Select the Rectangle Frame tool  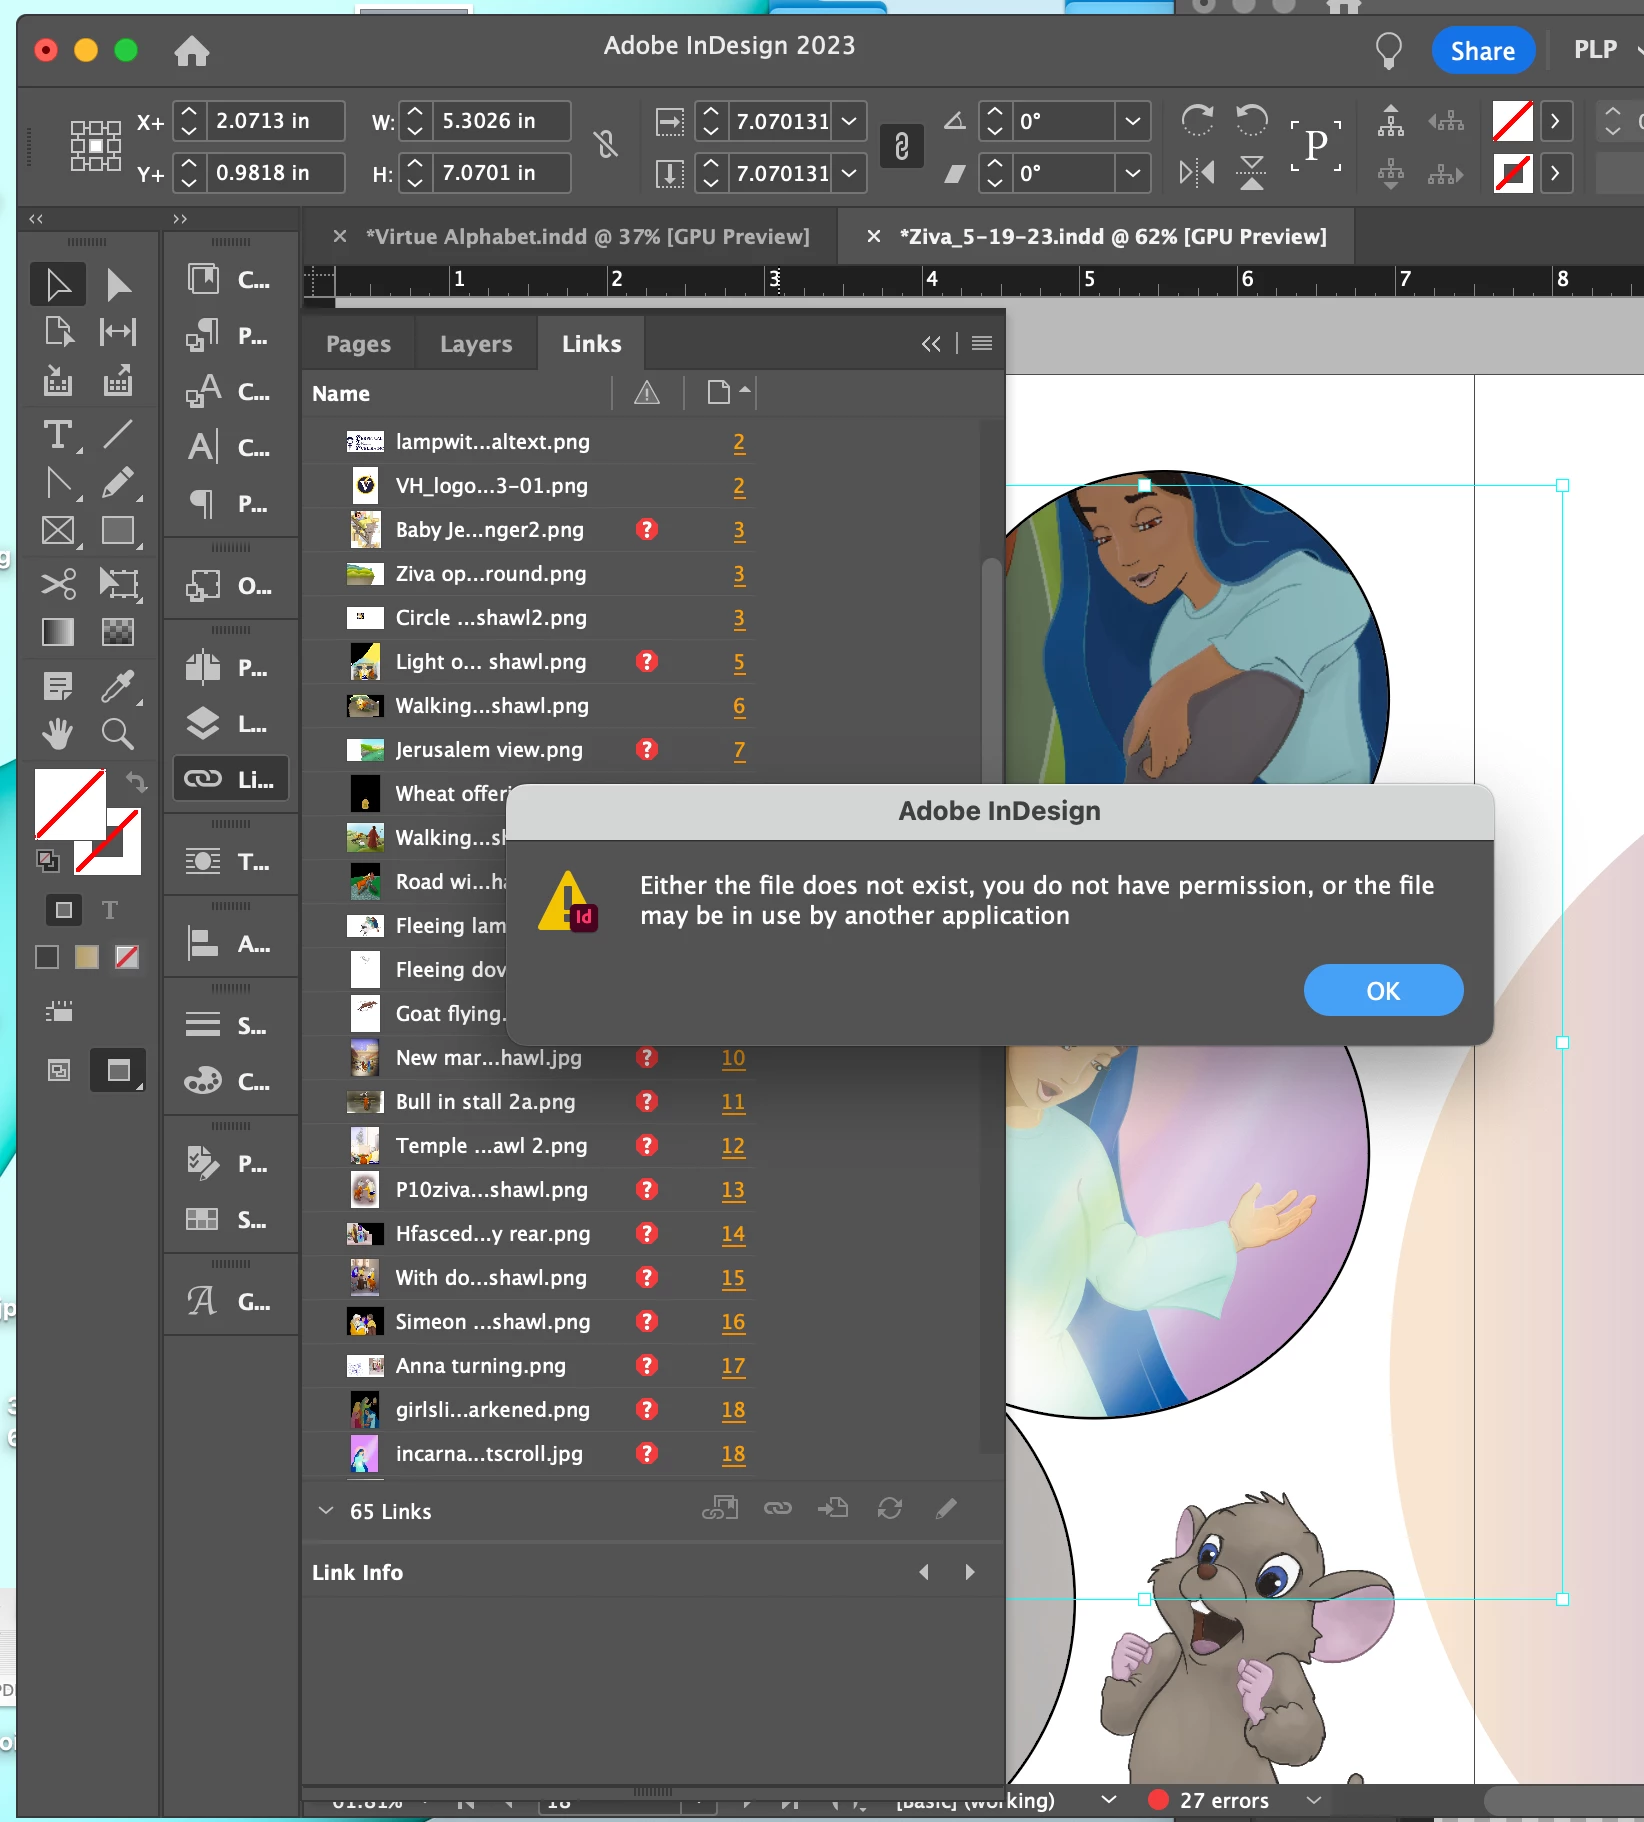[x=58, y=530]
